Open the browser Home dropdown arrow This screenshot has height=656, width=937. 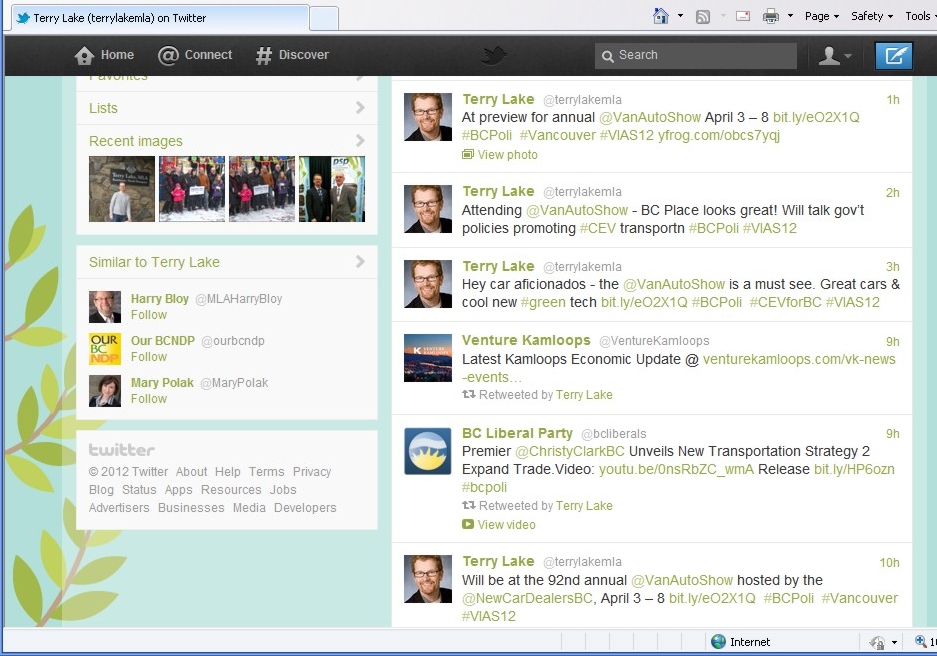point(680,16)
